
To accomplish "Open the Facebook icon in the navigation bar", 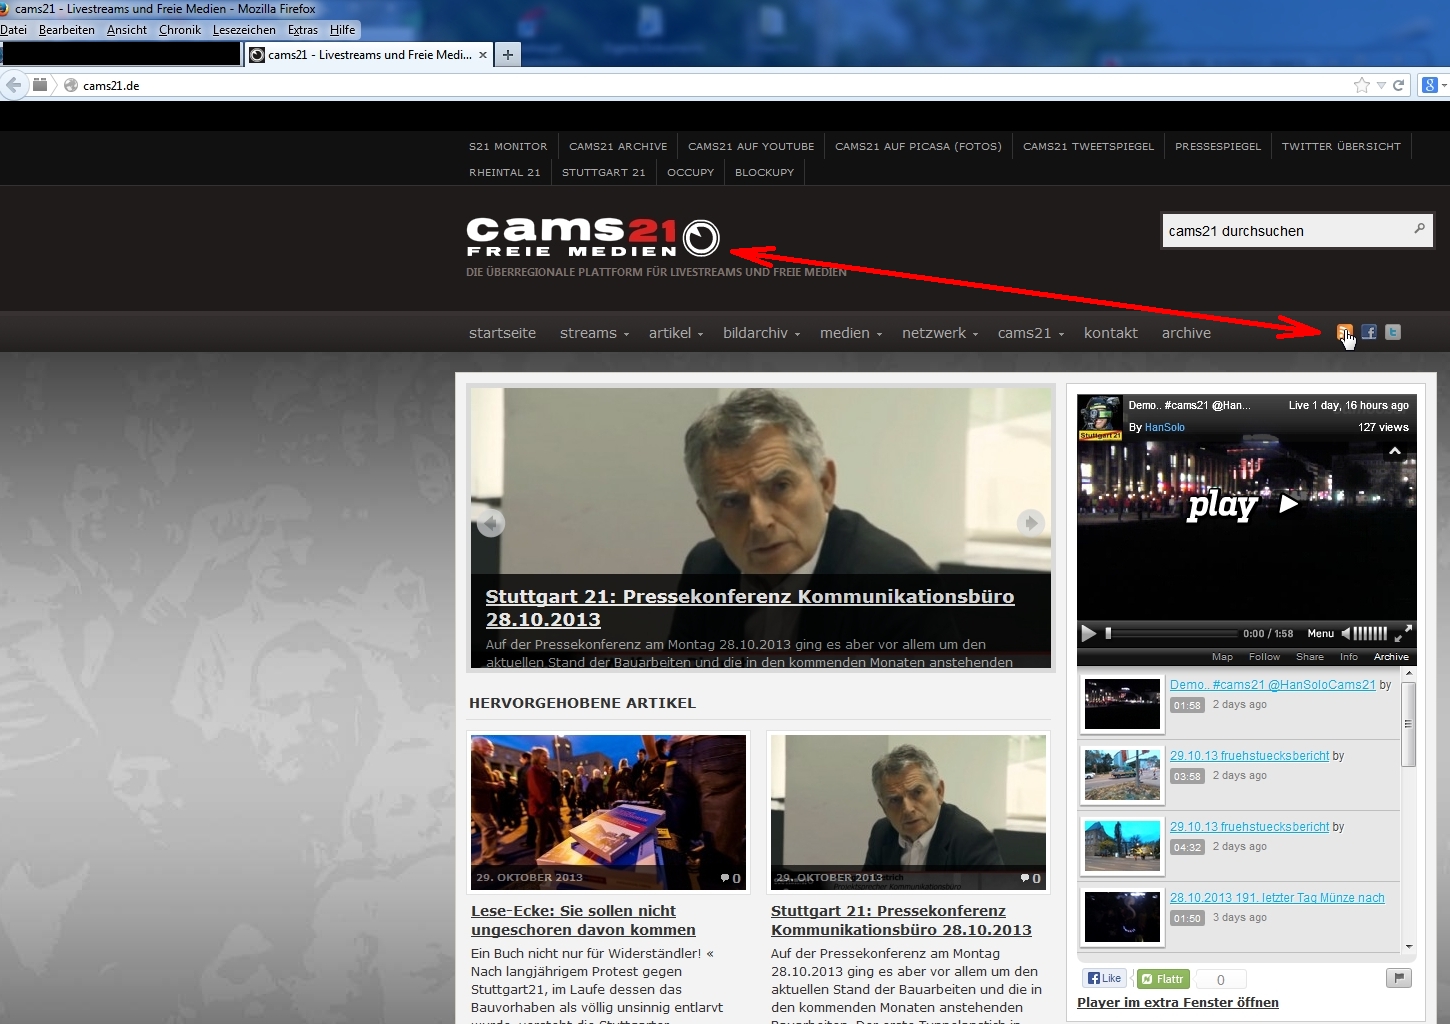I will point(1369,332).
